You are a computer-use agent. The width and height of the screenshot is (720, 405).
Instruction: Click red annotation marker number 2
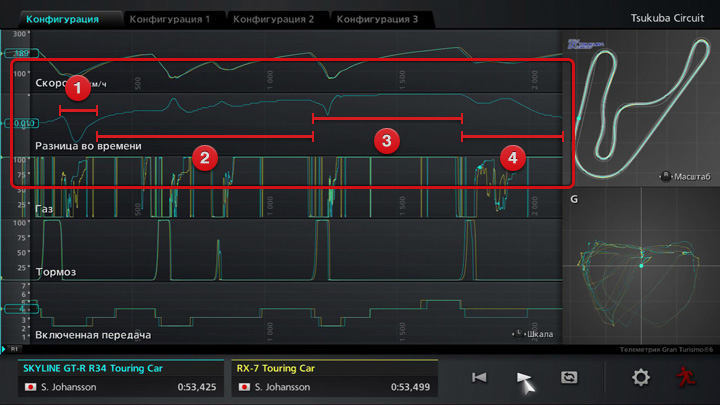(204, 157)
